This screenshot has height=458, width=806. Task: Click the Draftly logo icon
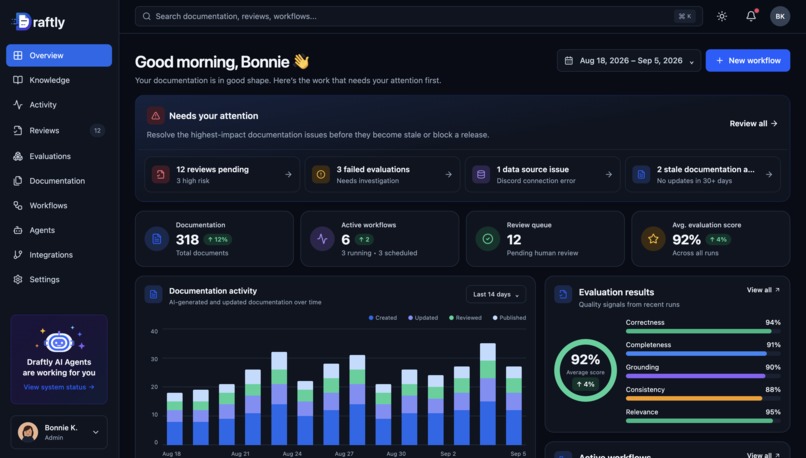tap(22, 22)
